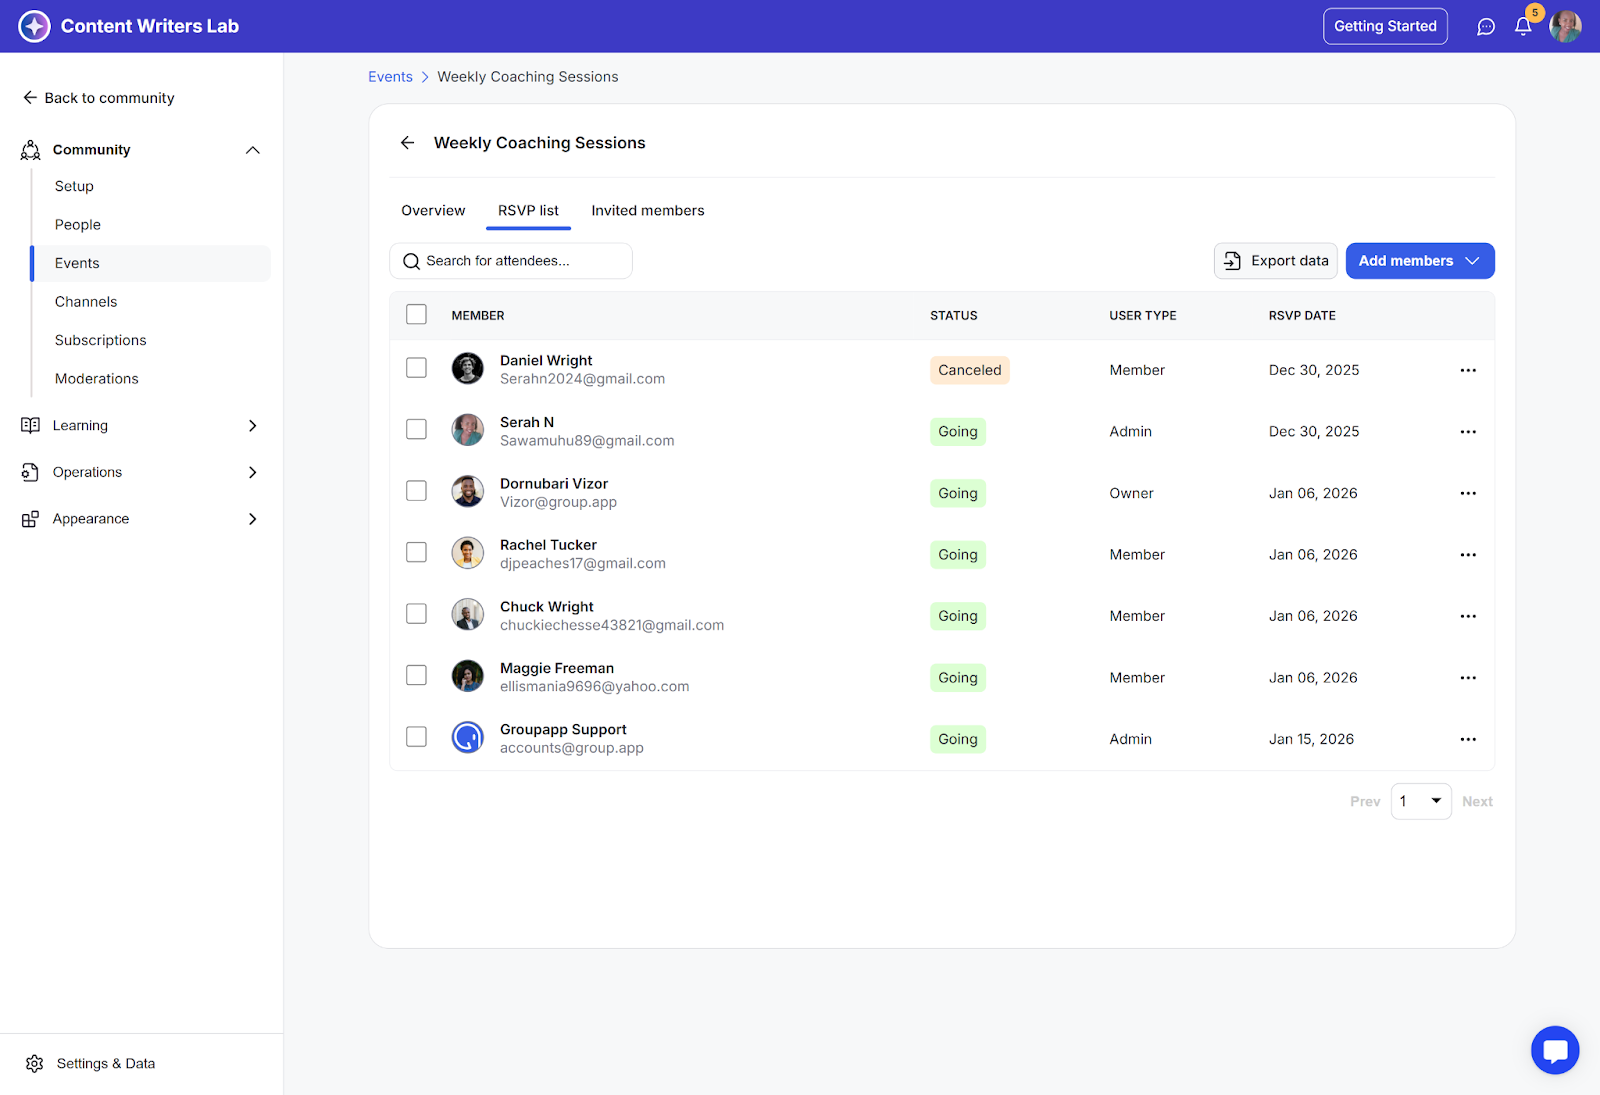Open the page number dropdown
The width and height of the screenshot is (1600, 1095).
point(1420,801)
